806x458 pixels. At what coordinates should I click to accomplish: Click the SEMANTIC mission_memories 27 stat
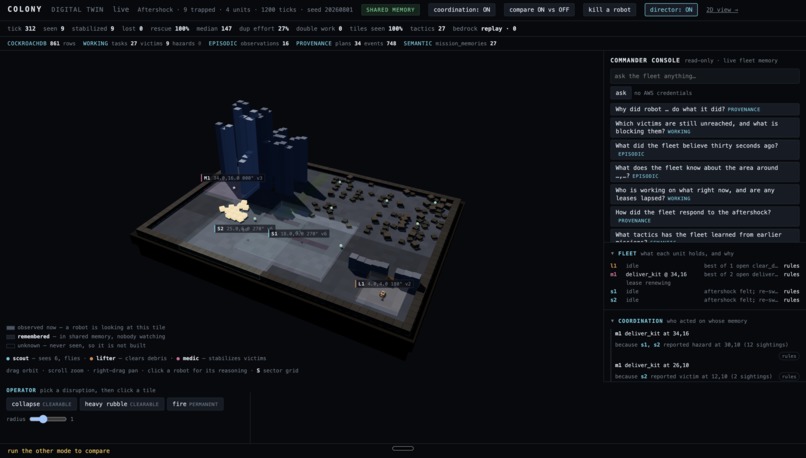tap(450, 44)
